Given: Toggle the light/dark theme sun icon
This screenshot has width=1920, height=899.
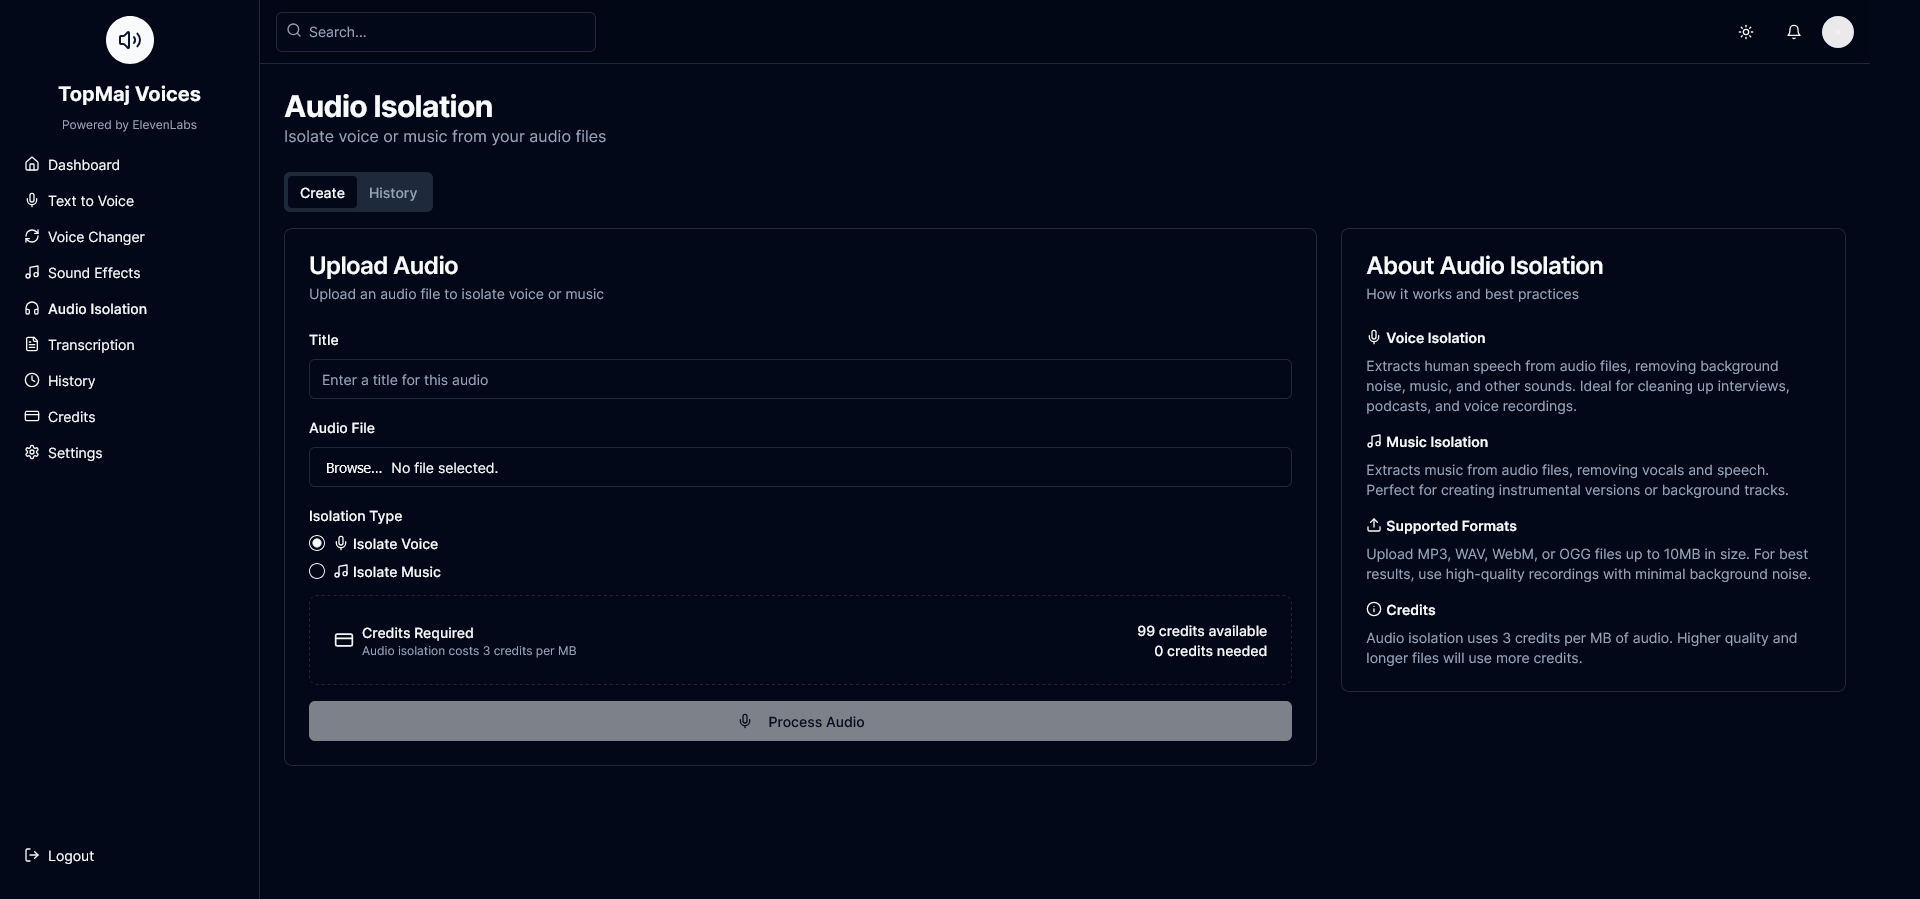Looking at the screenshot, I should tap(1746, 32).
